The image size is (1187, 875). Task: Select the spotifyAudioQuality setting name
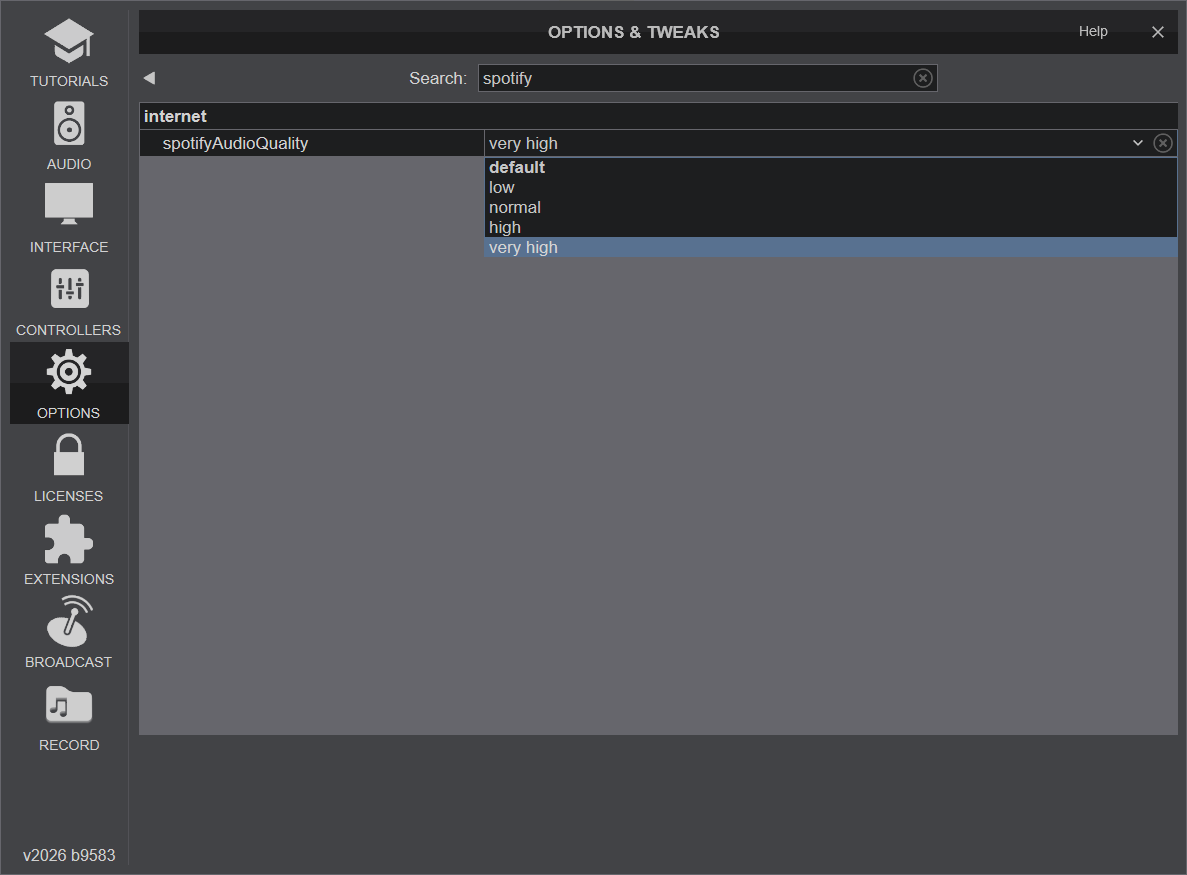tap(235, 143)
